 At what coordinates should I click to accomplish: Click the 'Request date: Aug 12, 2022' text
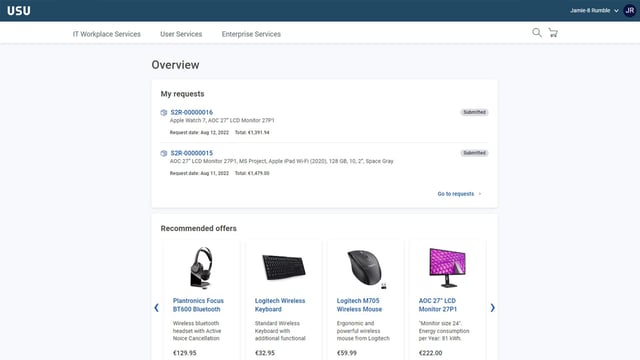click(199, 133)
